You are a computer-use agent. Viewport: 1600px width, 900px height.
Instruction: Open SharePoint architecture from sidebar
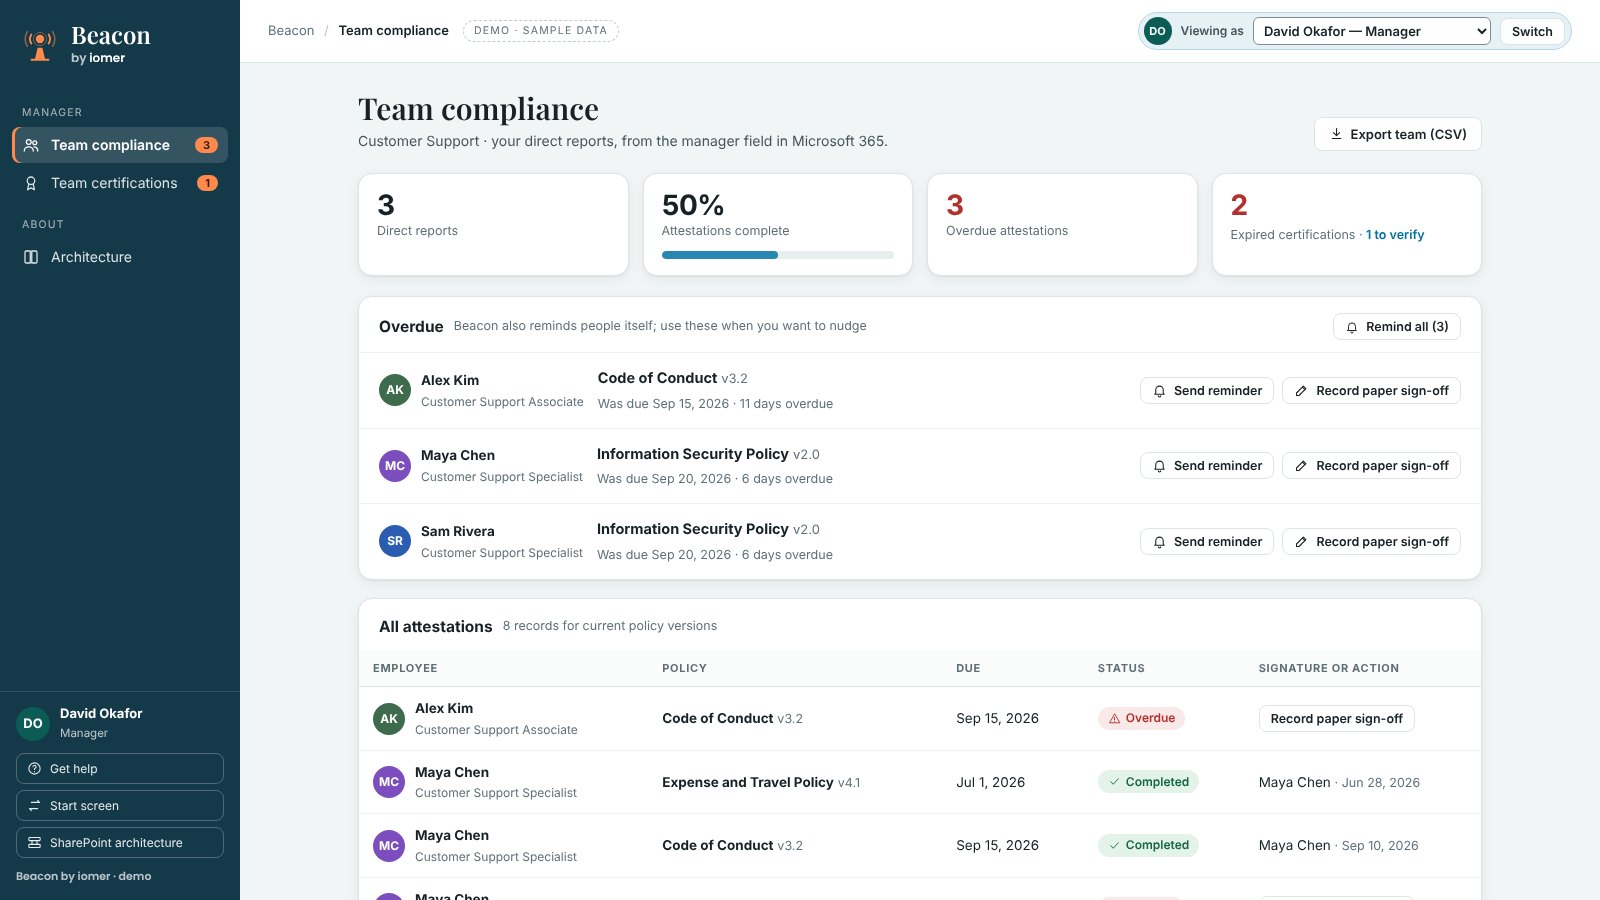120,843
